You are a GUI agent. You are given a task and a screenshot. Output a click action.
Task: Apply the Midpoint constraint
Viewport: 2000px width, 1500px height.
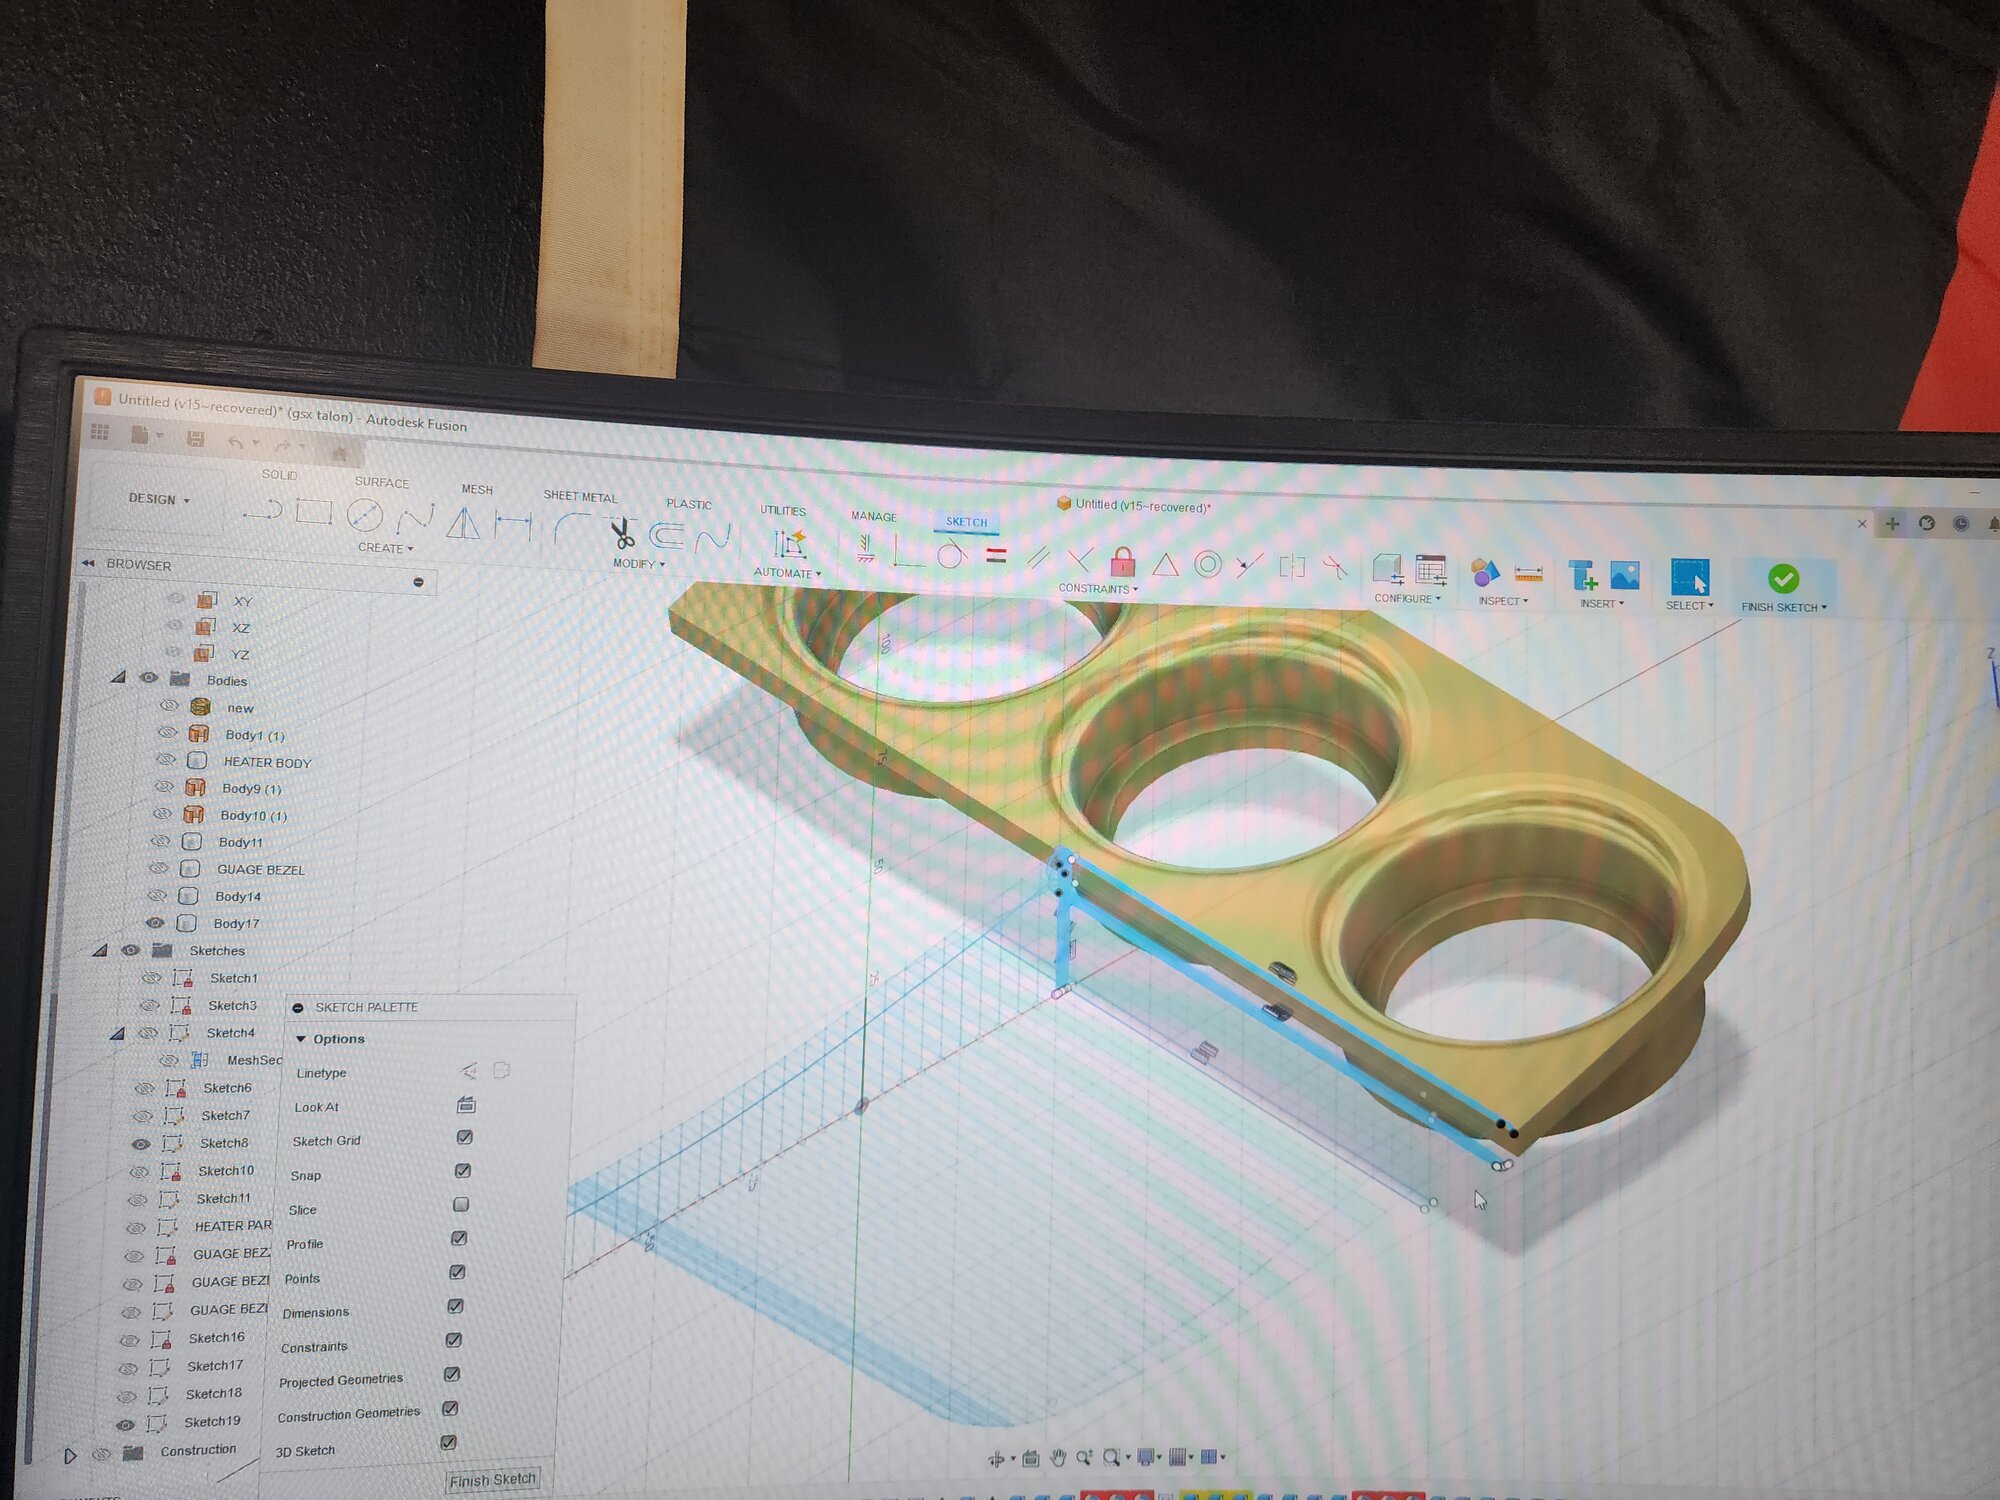(1165, 565)
